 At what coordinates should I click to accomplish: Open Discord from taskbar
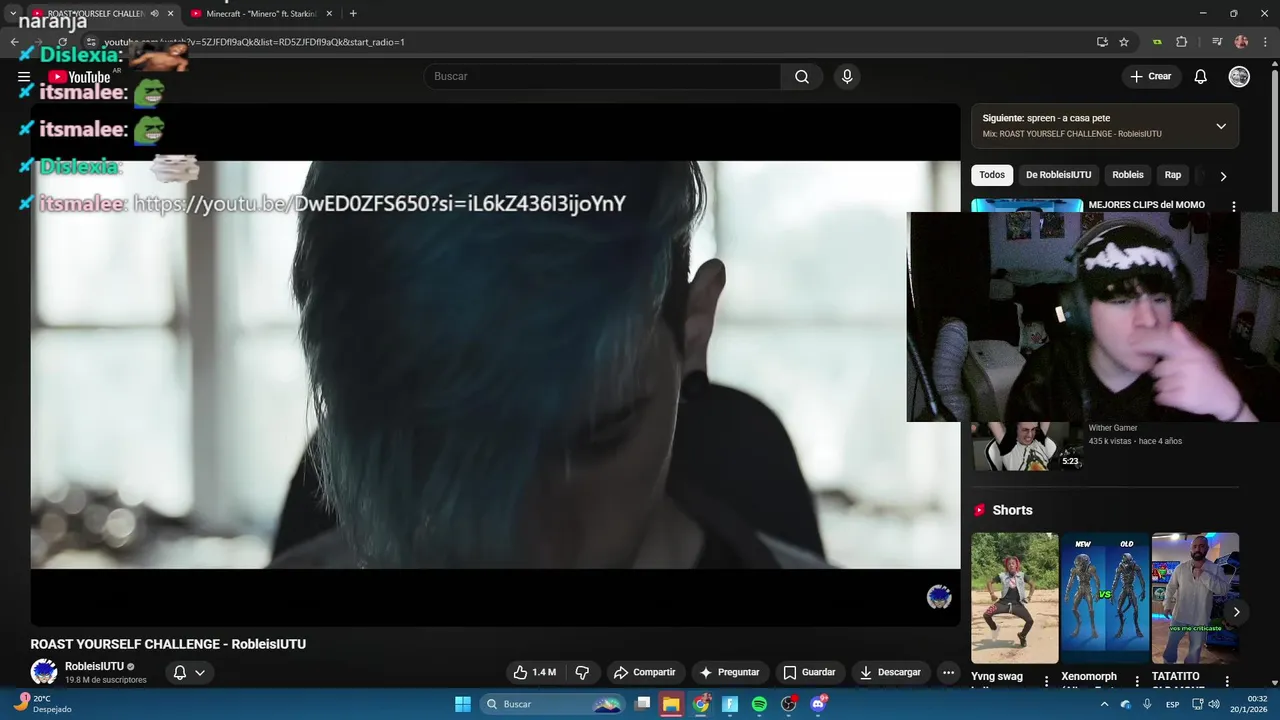pos(819,704)
